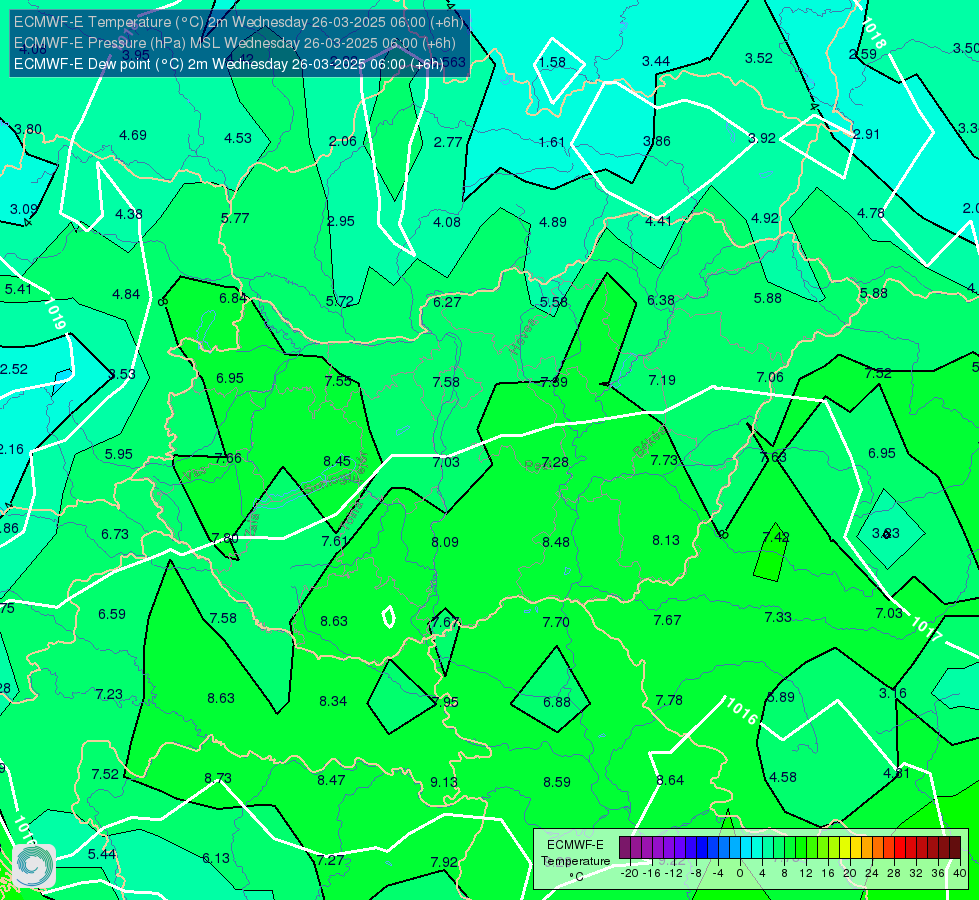
Task: Click the temperature value 2.95
Action: (341, 221)
